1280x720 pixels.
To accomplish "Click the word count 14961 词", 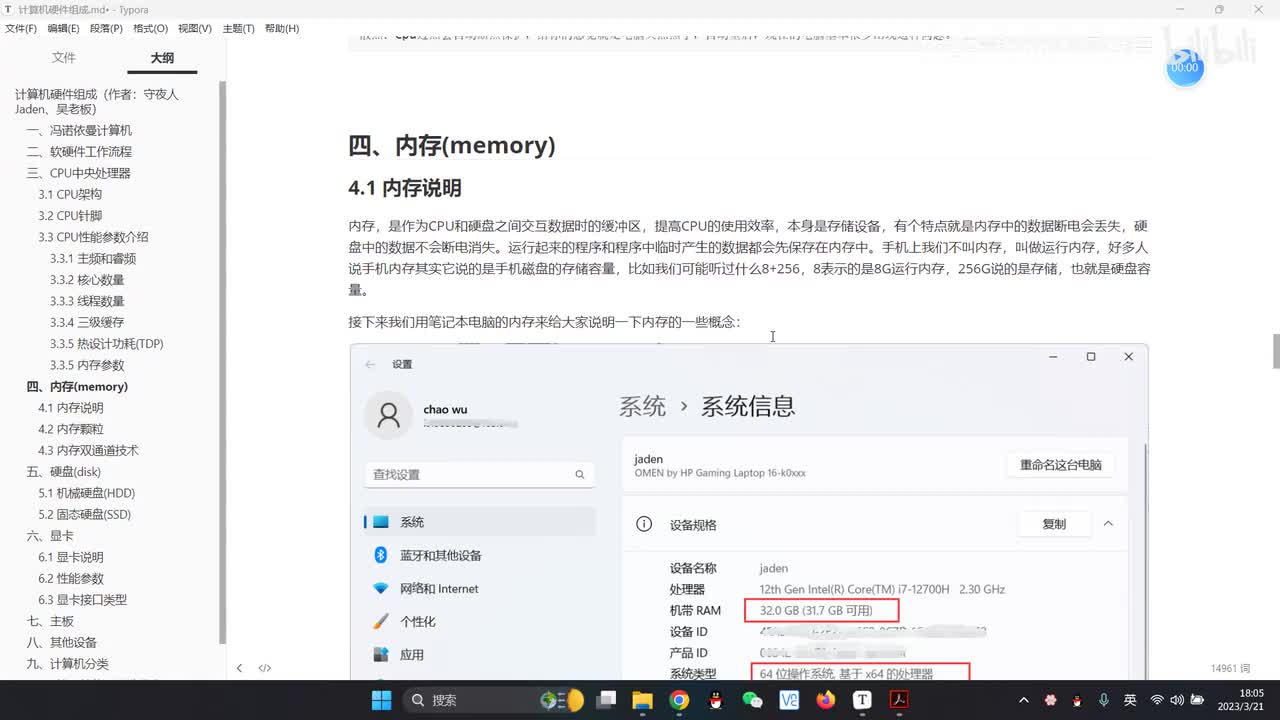I will click(x=1231, y=668).
